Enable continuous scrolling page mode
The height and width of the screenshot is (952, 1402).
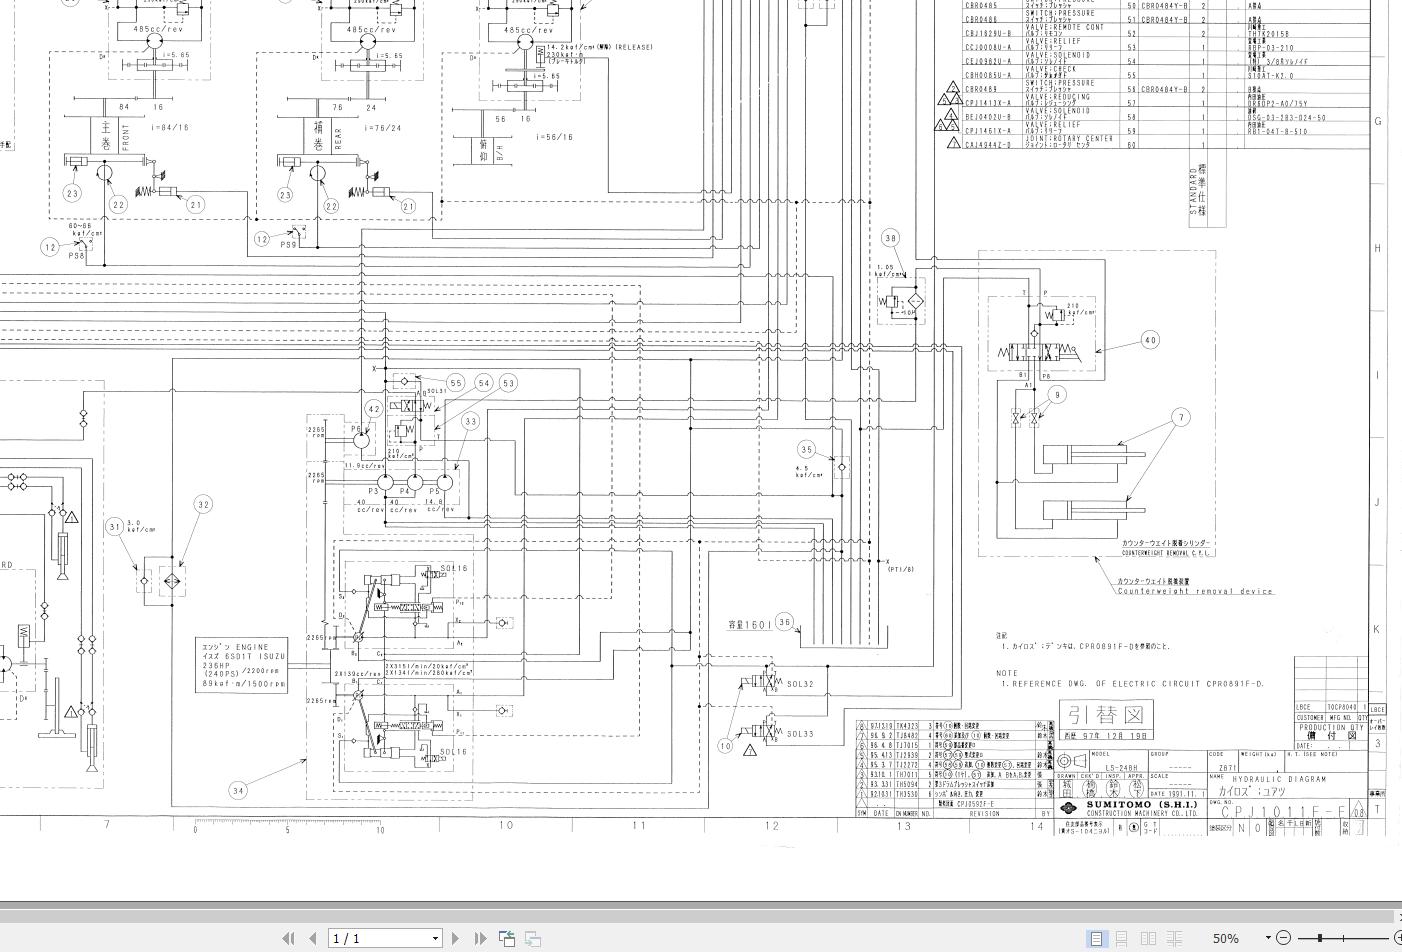pos(1122,938)
